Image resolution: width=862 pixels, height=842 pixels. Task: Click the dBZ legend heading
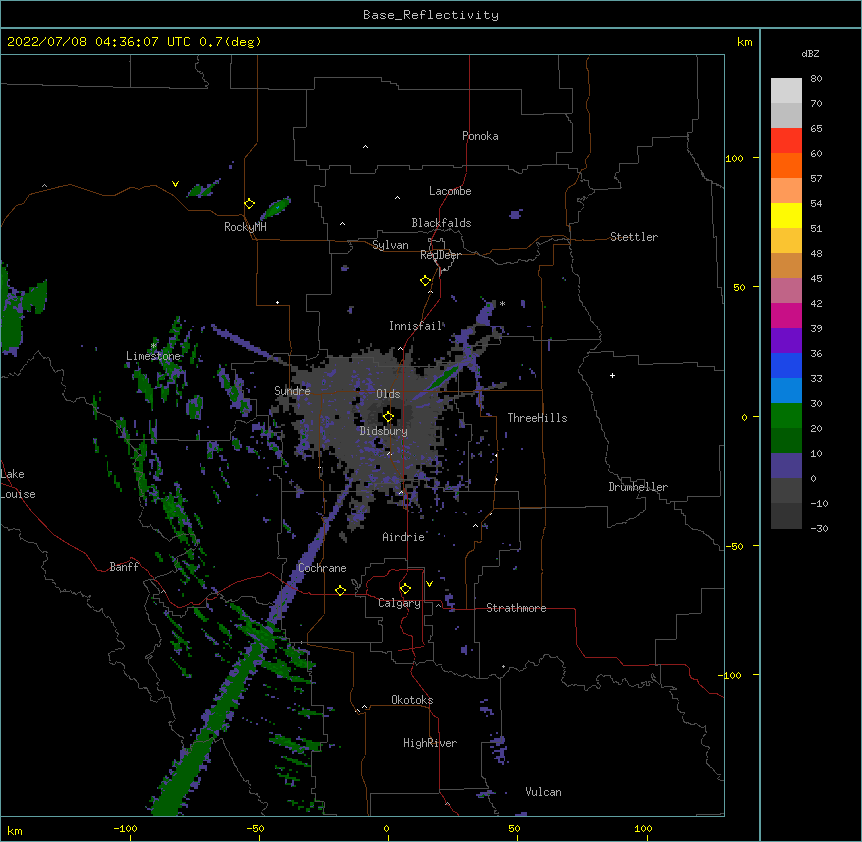point(810,53)
